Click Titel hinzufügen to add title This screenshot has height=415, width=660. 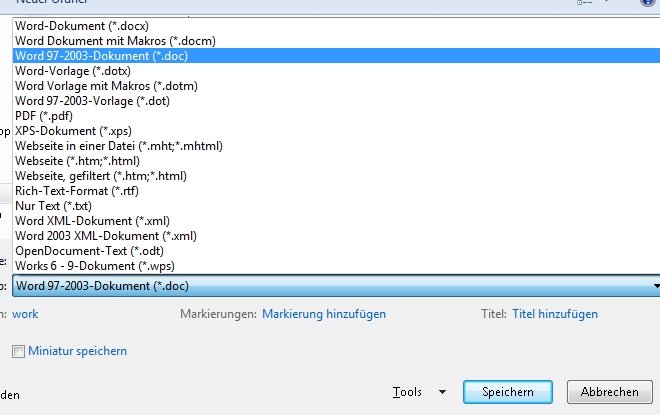pyautogui.click(x=555, y=314)
